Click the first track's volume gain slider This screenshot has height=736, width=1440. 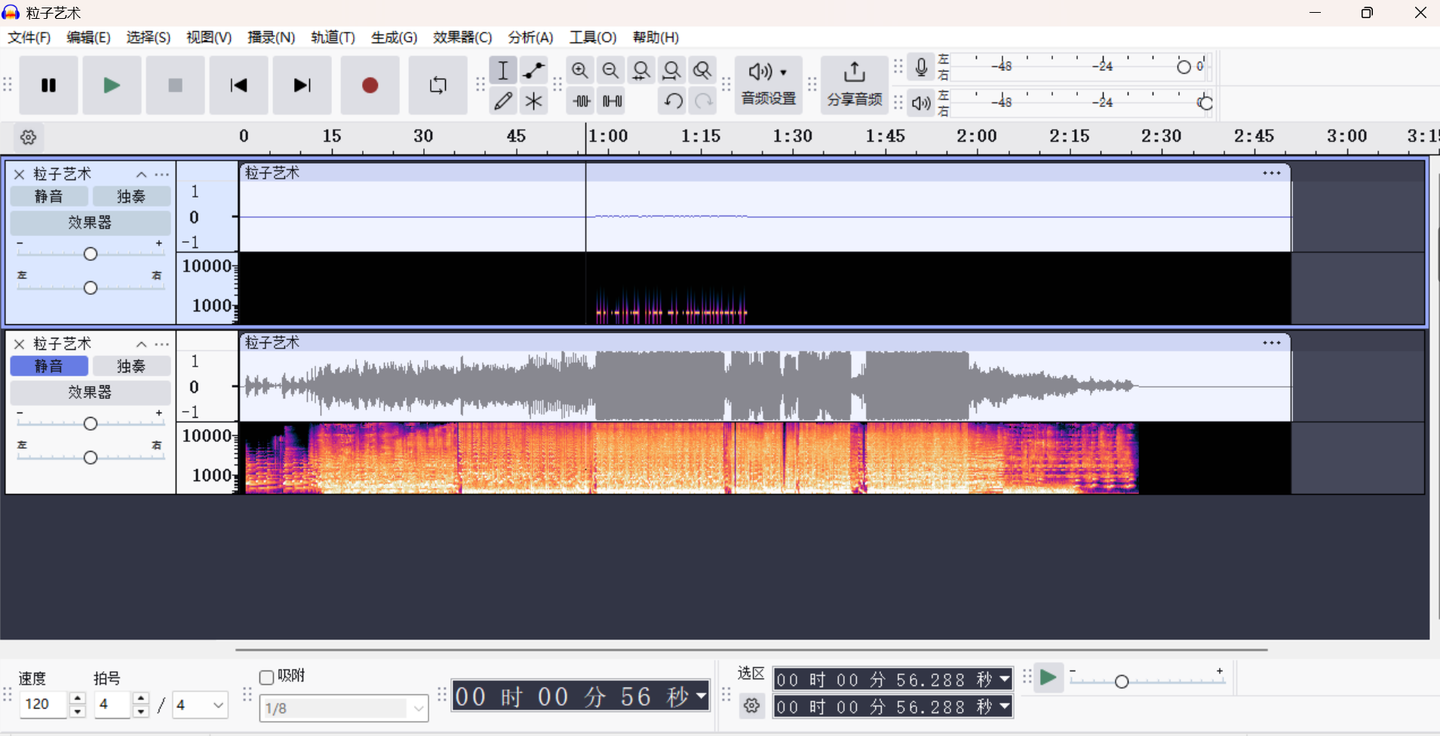click(x=90, y=254)
